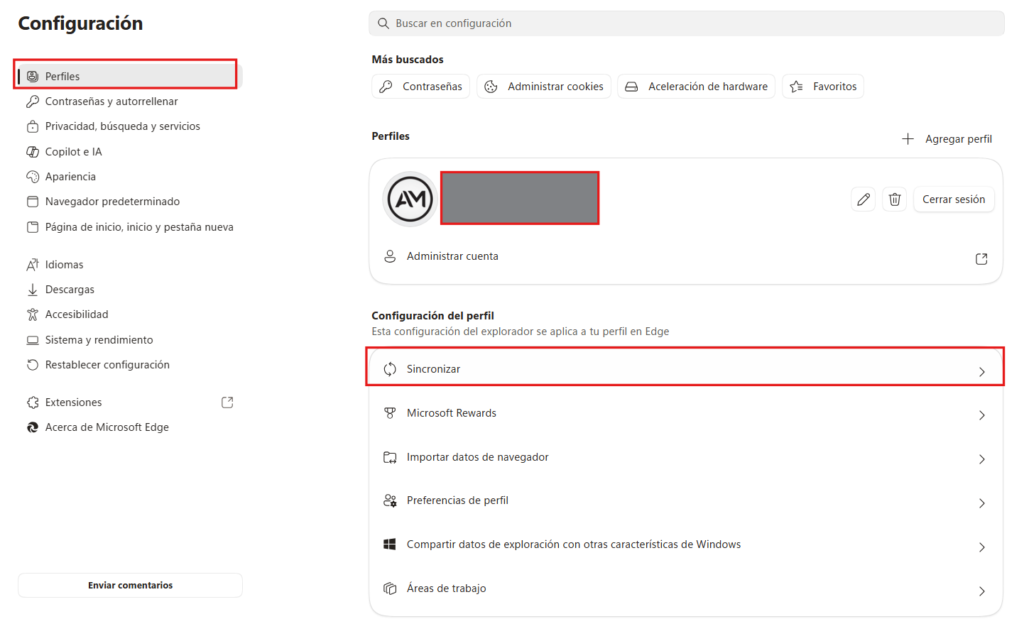Open Privacidad, búsqueda y servicios
This screenshot has height=619, width=1024.
coord(122,126)
